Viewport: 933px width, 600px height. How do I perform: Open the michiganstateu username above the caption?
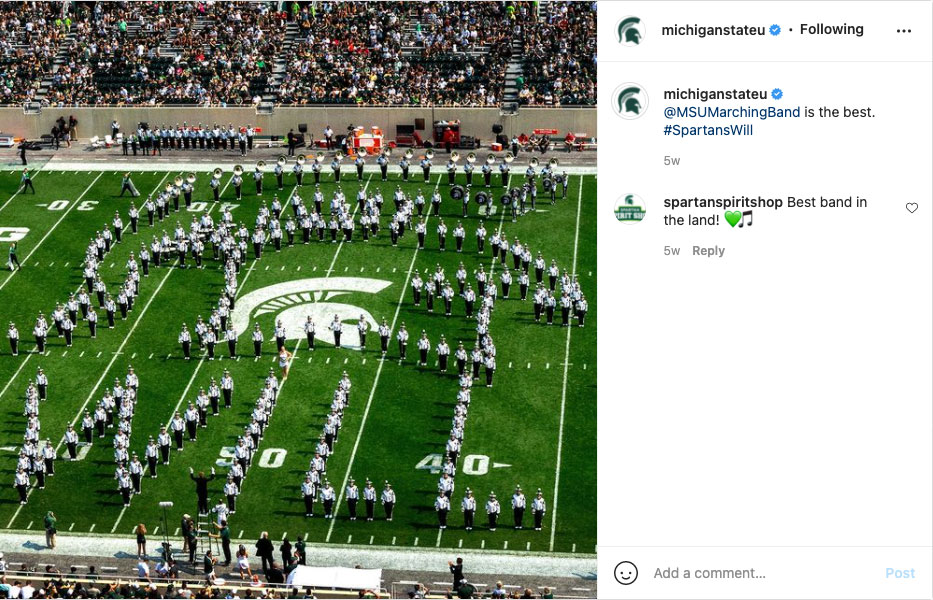coord(715,94)
